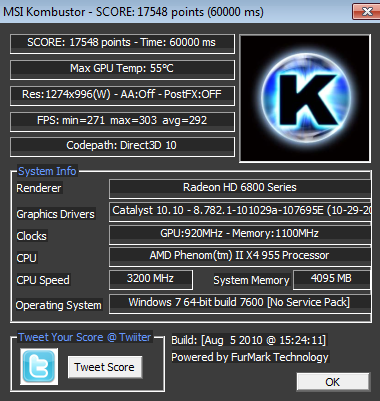This screenshot has width=380, height=401.
Task: Click the System Info group label
Action: (47, 171)
